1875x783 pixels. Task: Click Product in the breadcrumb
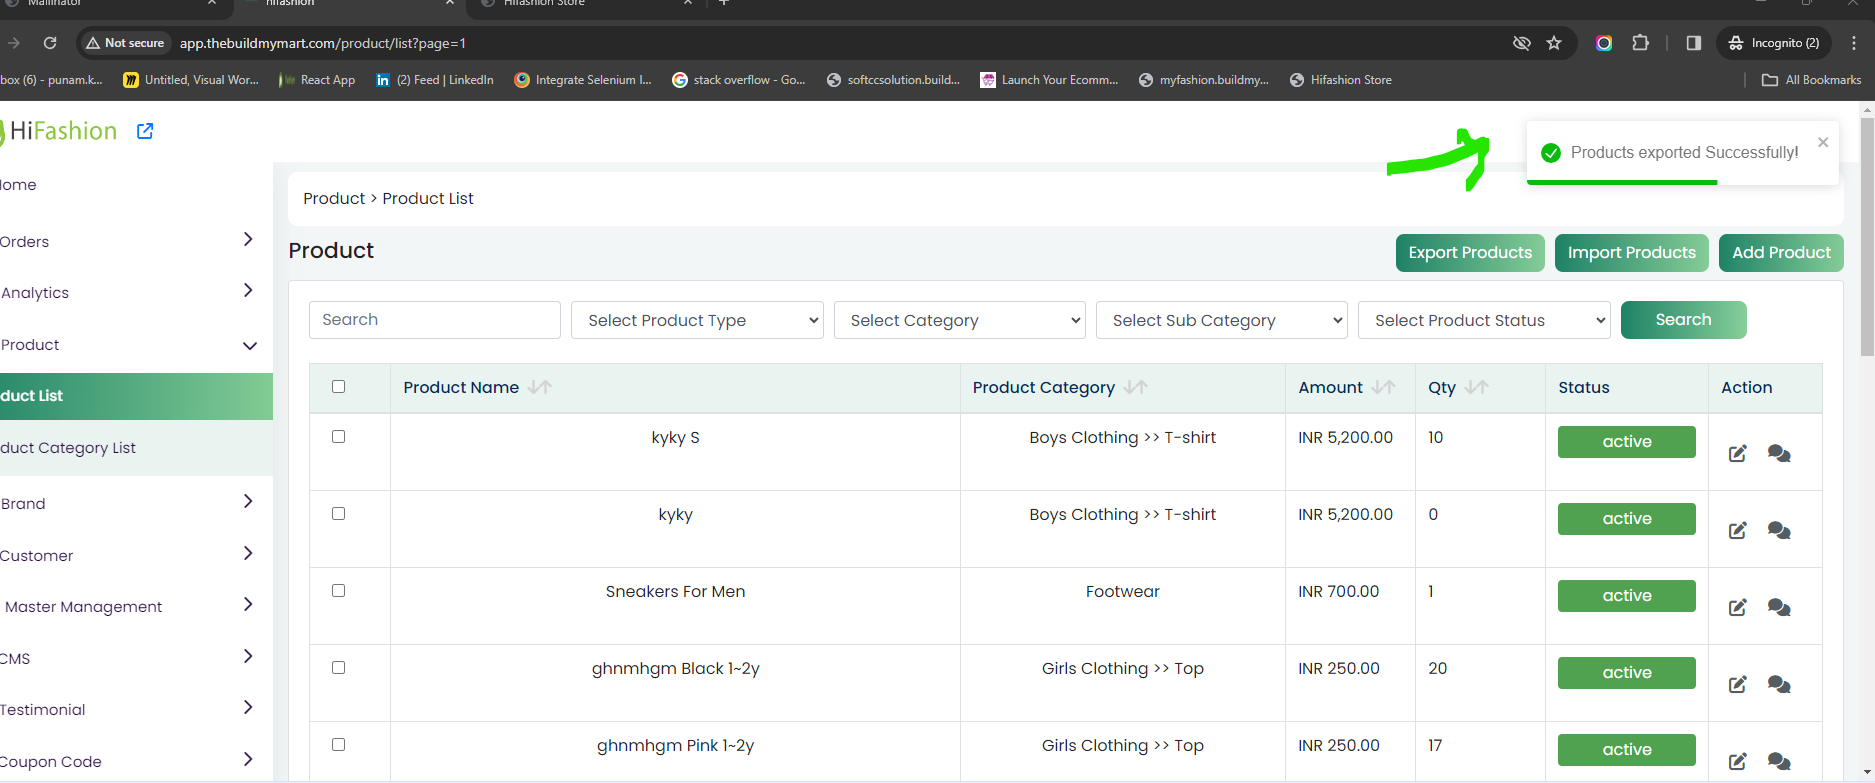334,199
